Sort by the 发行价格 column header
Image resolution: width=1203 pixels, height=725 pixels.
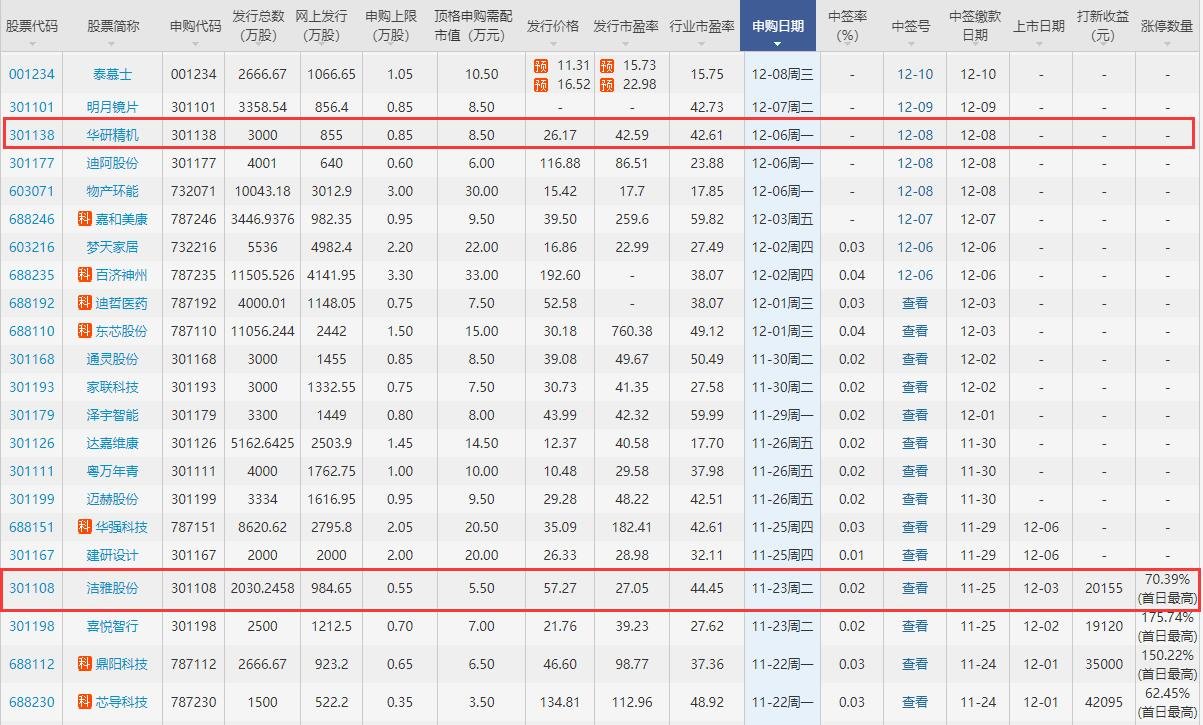552,26
